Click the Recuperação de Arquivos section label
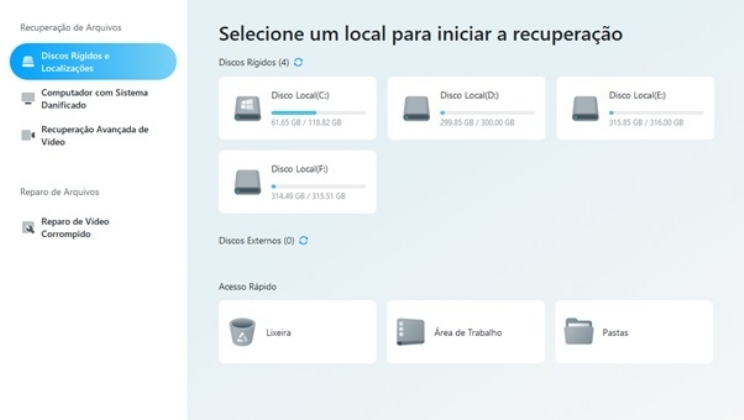Screen dimensions: 744x420 (71, 28)
